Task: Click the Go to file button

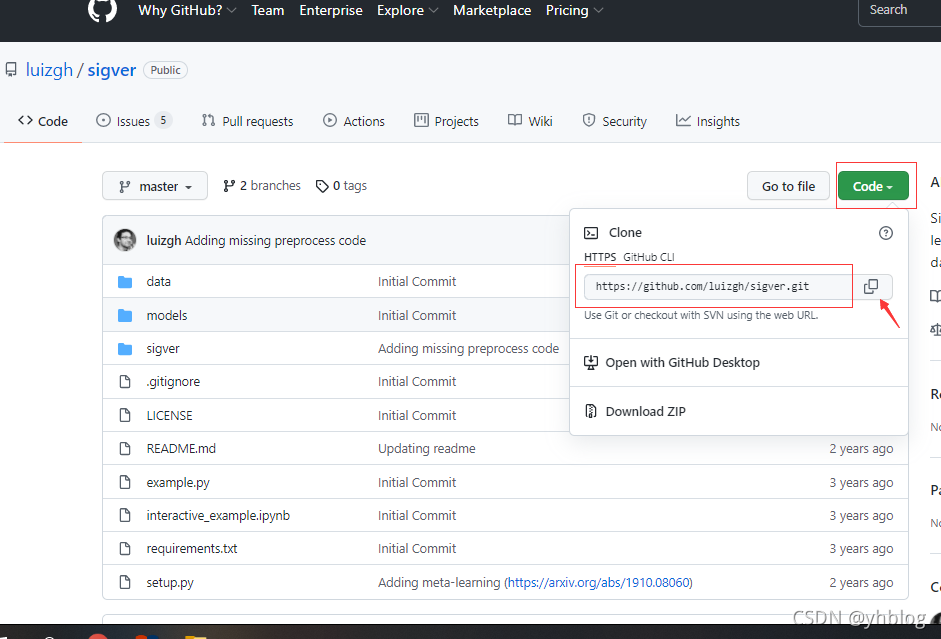Action: (x=789, y=186)
